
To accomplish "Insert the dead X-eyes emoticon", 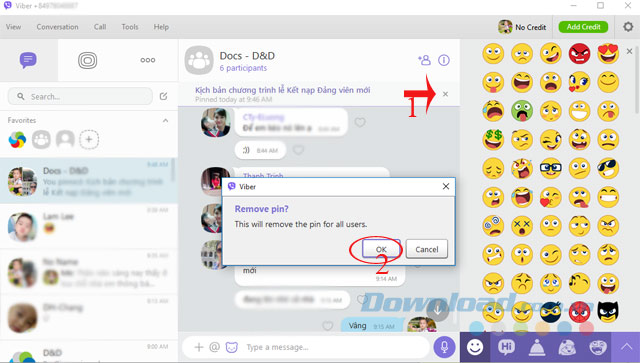I will (522, 226).
